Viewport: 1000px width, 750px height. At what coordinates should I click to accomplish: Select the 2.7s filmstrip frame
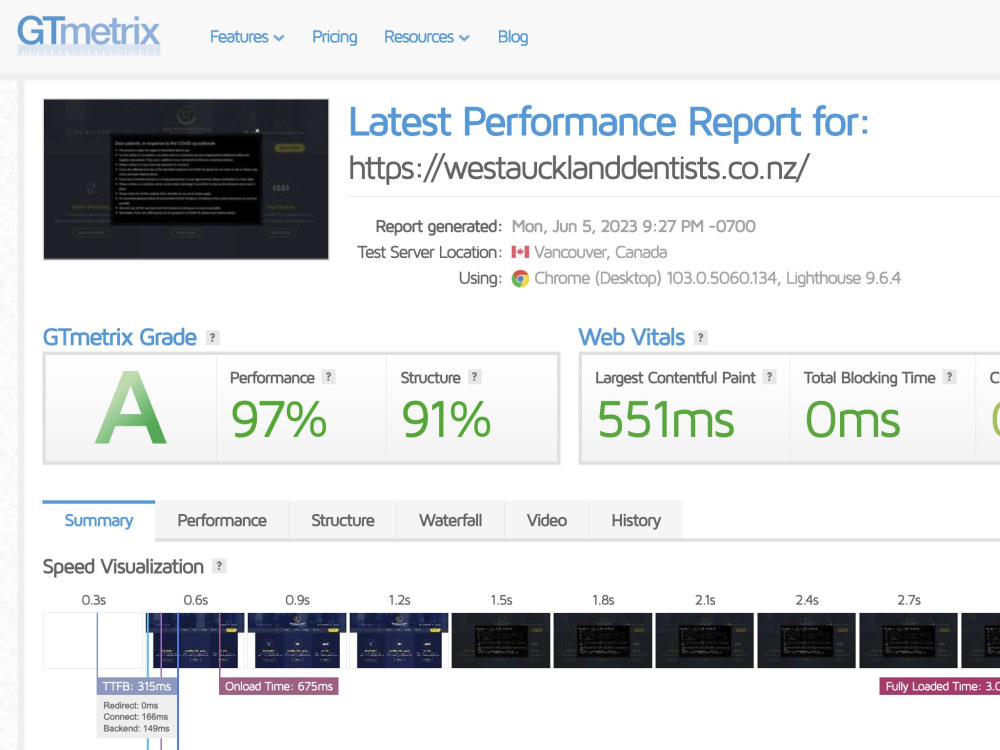tap(909, 640)
